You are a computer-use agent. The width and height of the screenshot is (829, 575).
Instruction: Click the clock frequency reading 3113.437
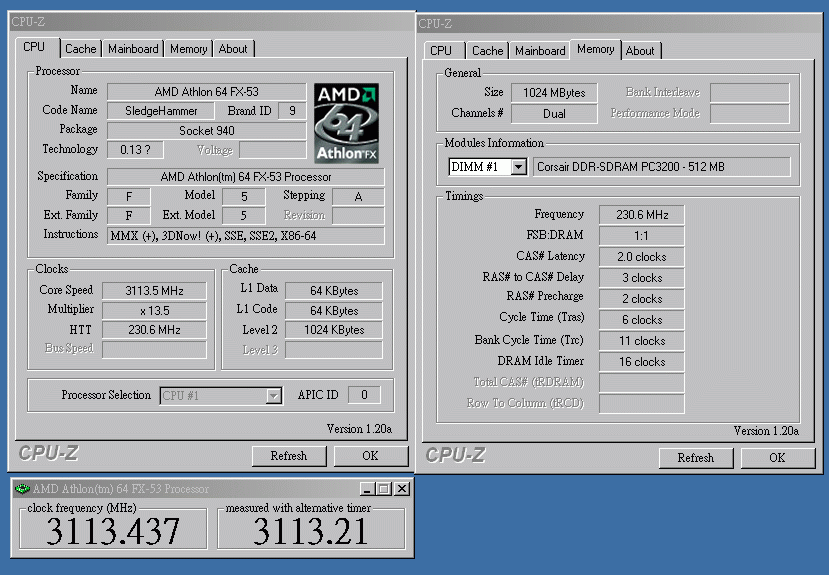[113, 531]
